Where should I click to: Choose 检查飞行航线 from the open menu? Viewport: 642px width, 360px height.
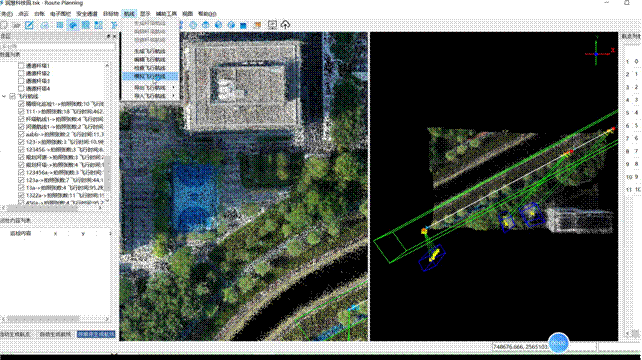[150, 68]
